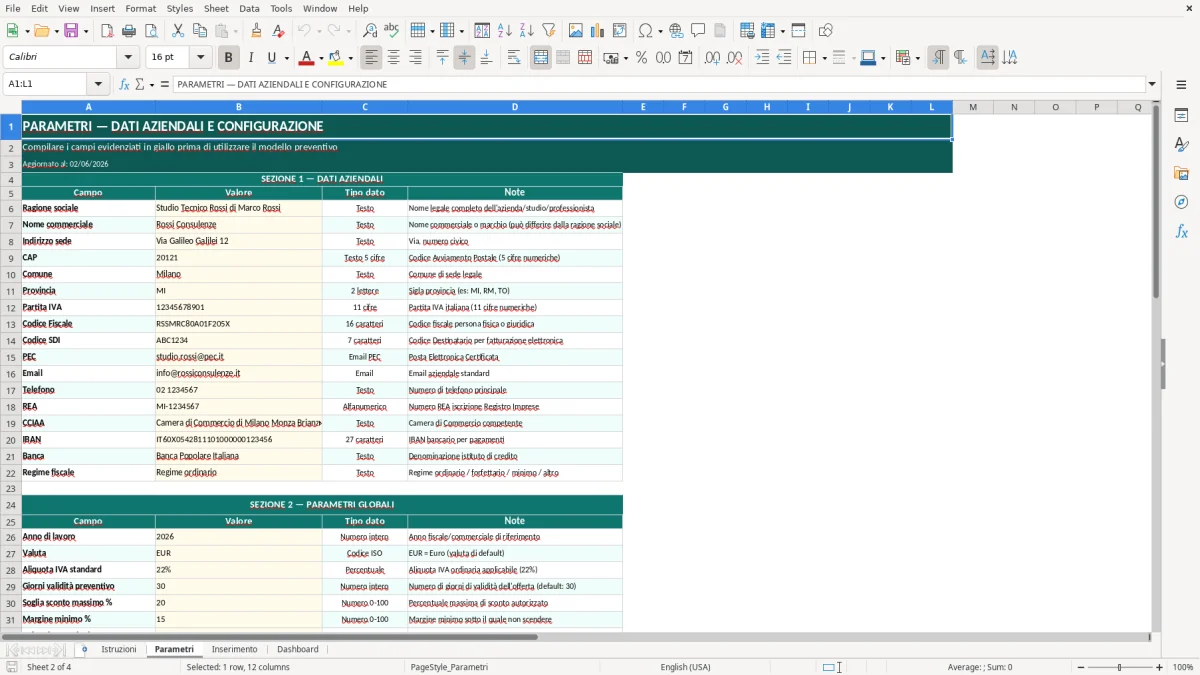1200x675 pixels.
Task: Switch to the Dashboard sheet tab
Action: point(298,650)
